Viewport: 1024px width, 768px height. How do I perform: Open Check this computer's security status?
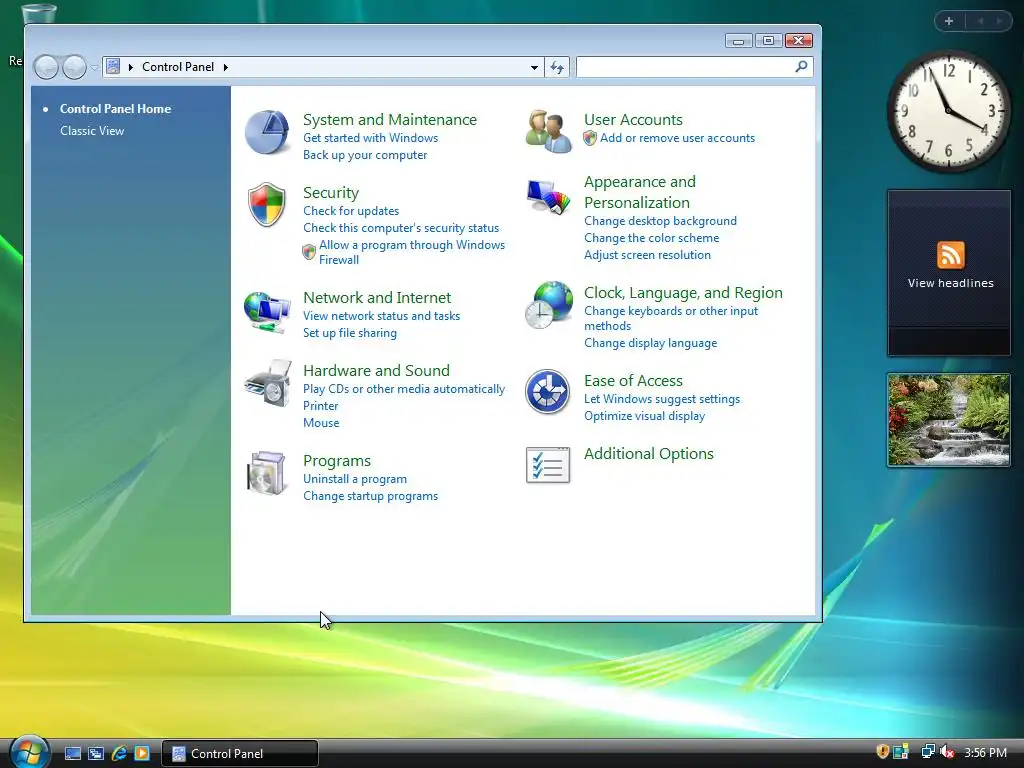coord(401,228)
